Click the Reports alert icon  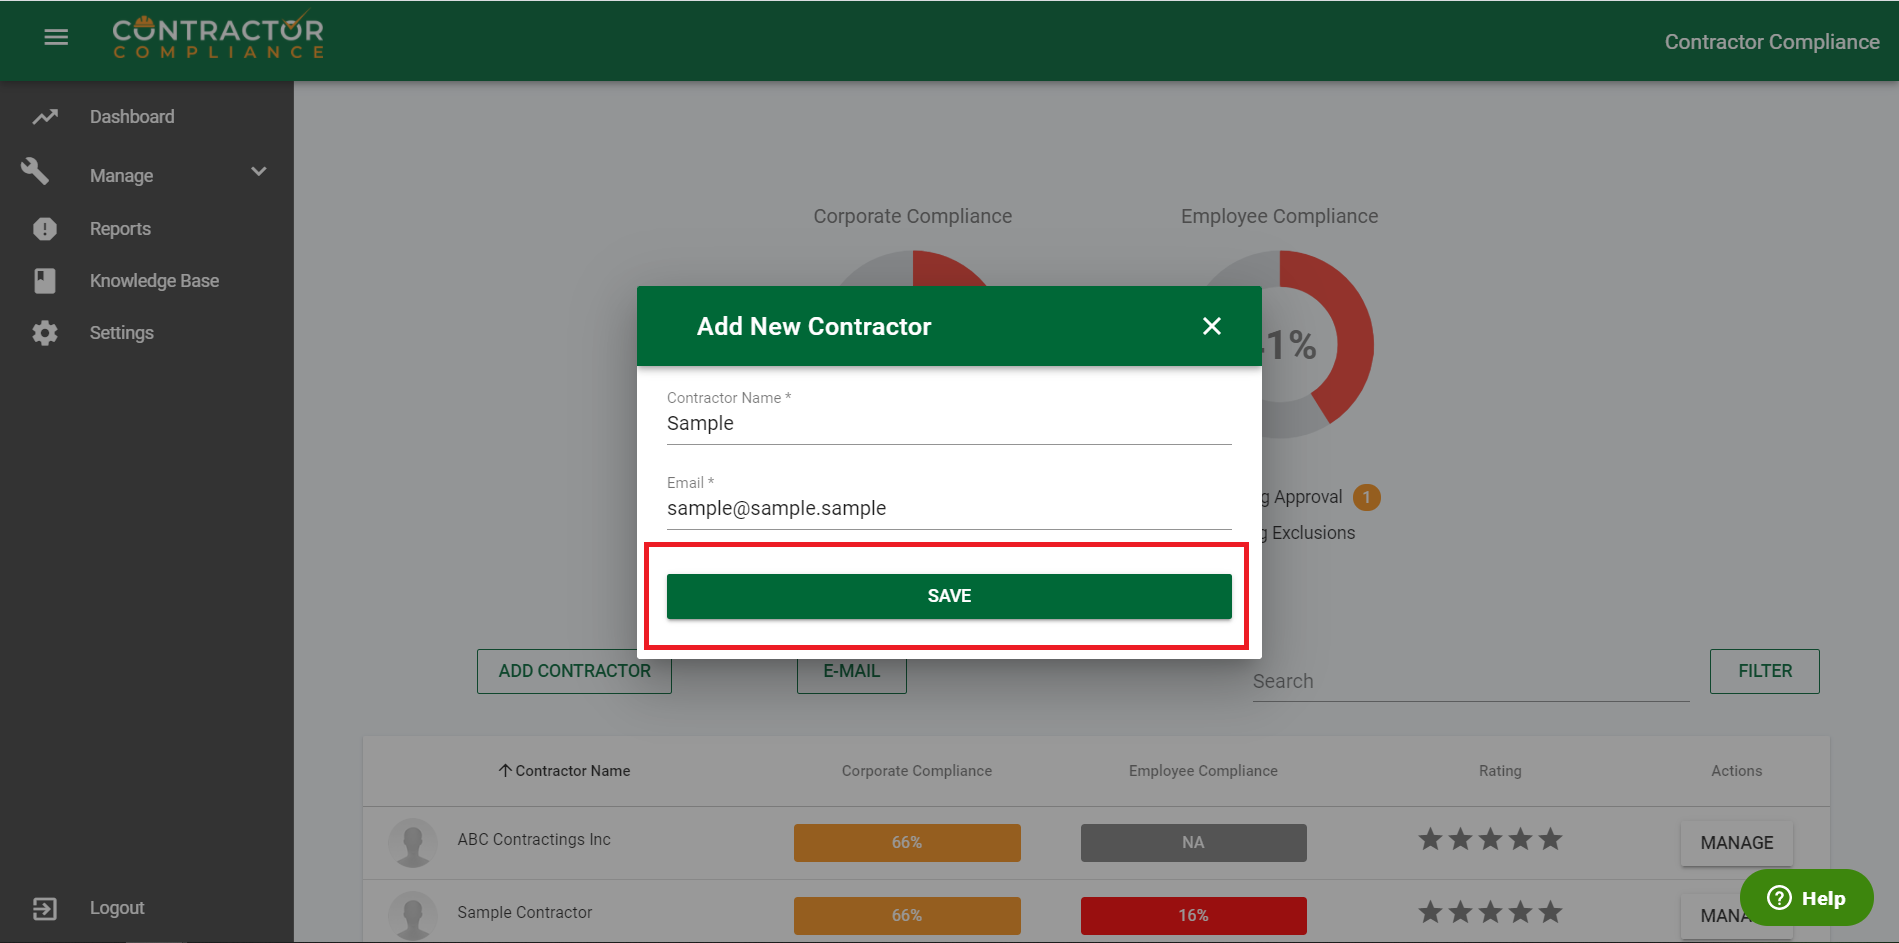(x=45, y=229)
